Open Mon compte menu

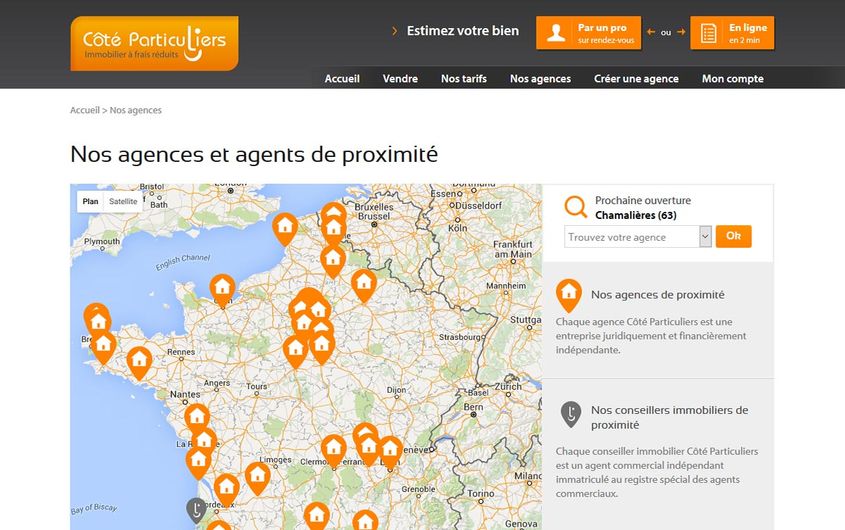(x=732, y=79)
